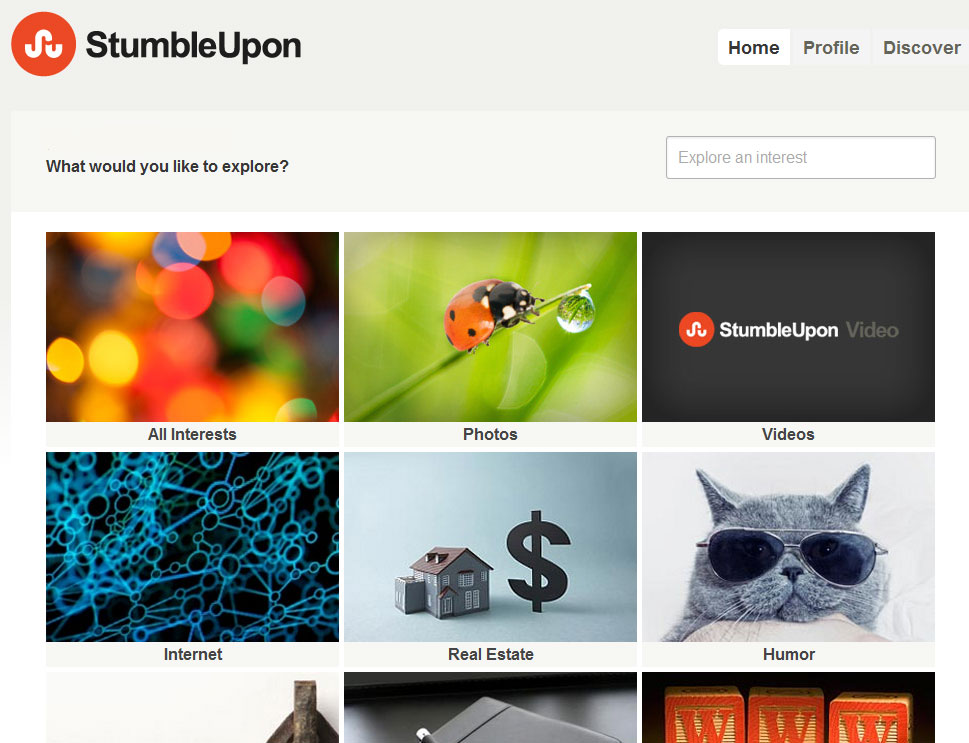Click the Real Estate caption
The width and height of the screenshot is (969, 743).
coord(491,655)
